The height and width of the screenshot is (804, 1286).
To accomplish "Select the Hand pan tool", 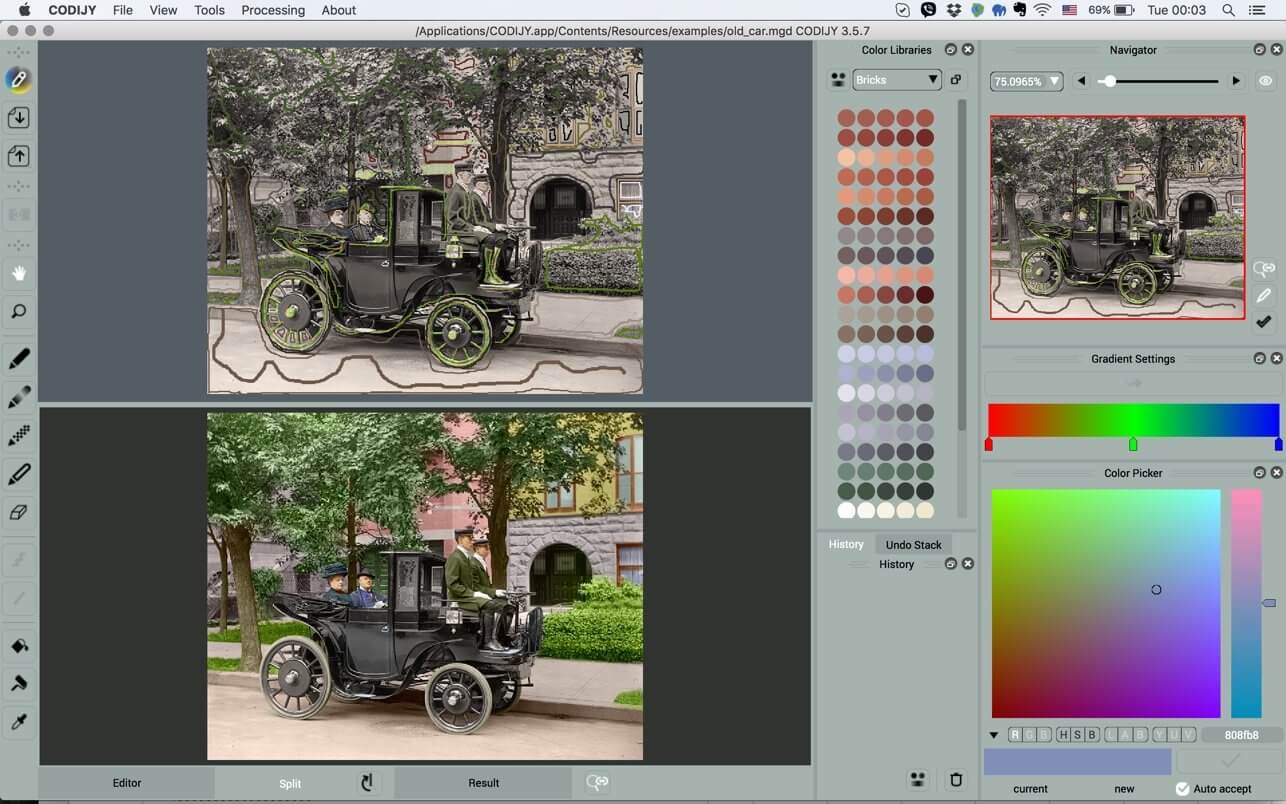I will coord(18,273).
